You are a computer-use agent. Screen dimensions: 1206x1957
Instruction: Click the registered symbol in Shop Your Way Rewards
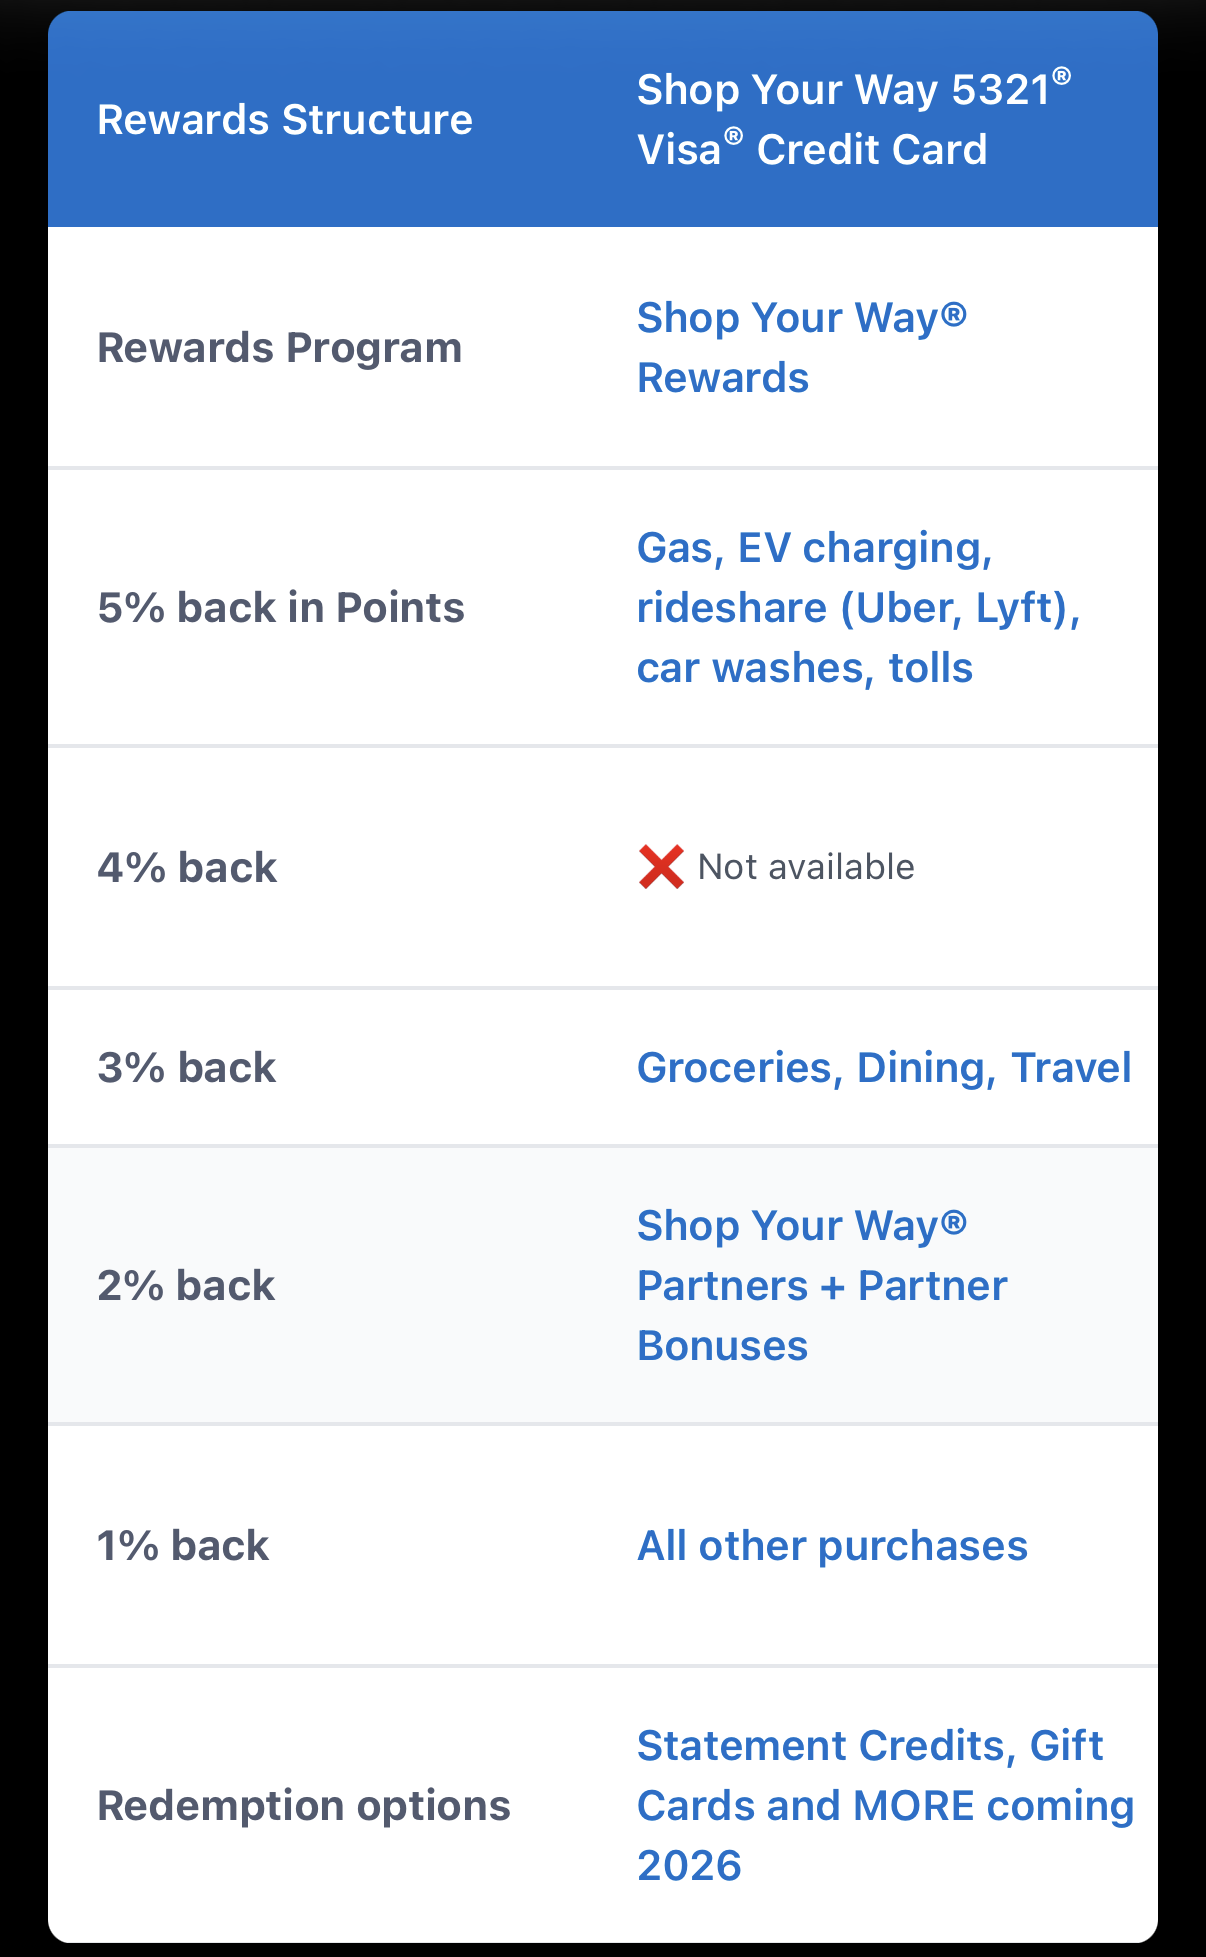(x=953, y=316)
